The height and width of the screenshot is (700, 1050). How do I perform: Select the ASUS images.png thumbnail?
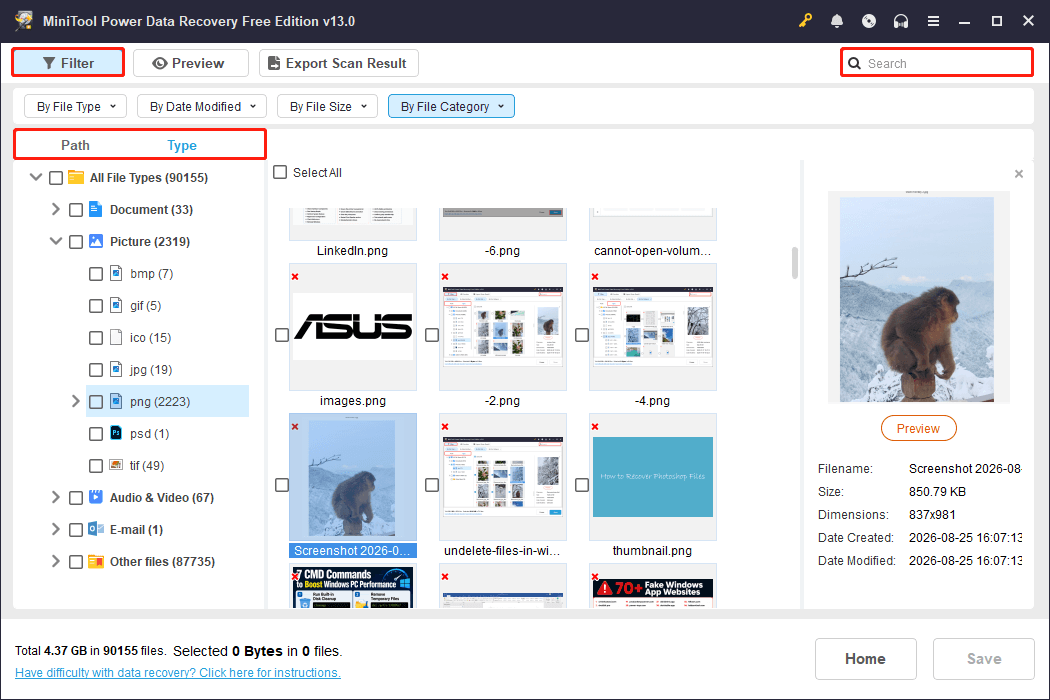point(353,327)
